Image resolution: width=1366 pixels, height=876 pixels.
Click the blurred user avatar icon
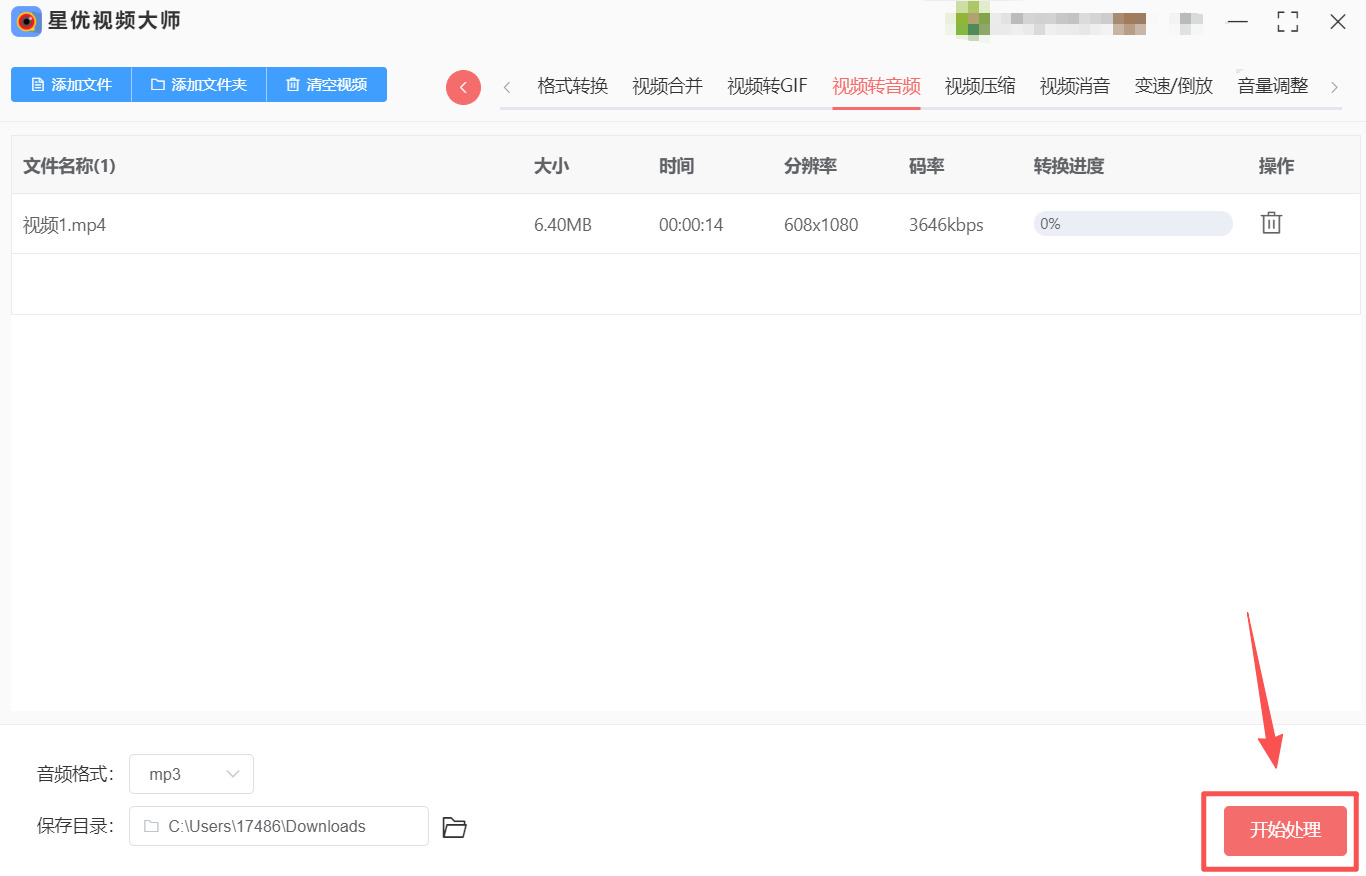tap(972, 21)
